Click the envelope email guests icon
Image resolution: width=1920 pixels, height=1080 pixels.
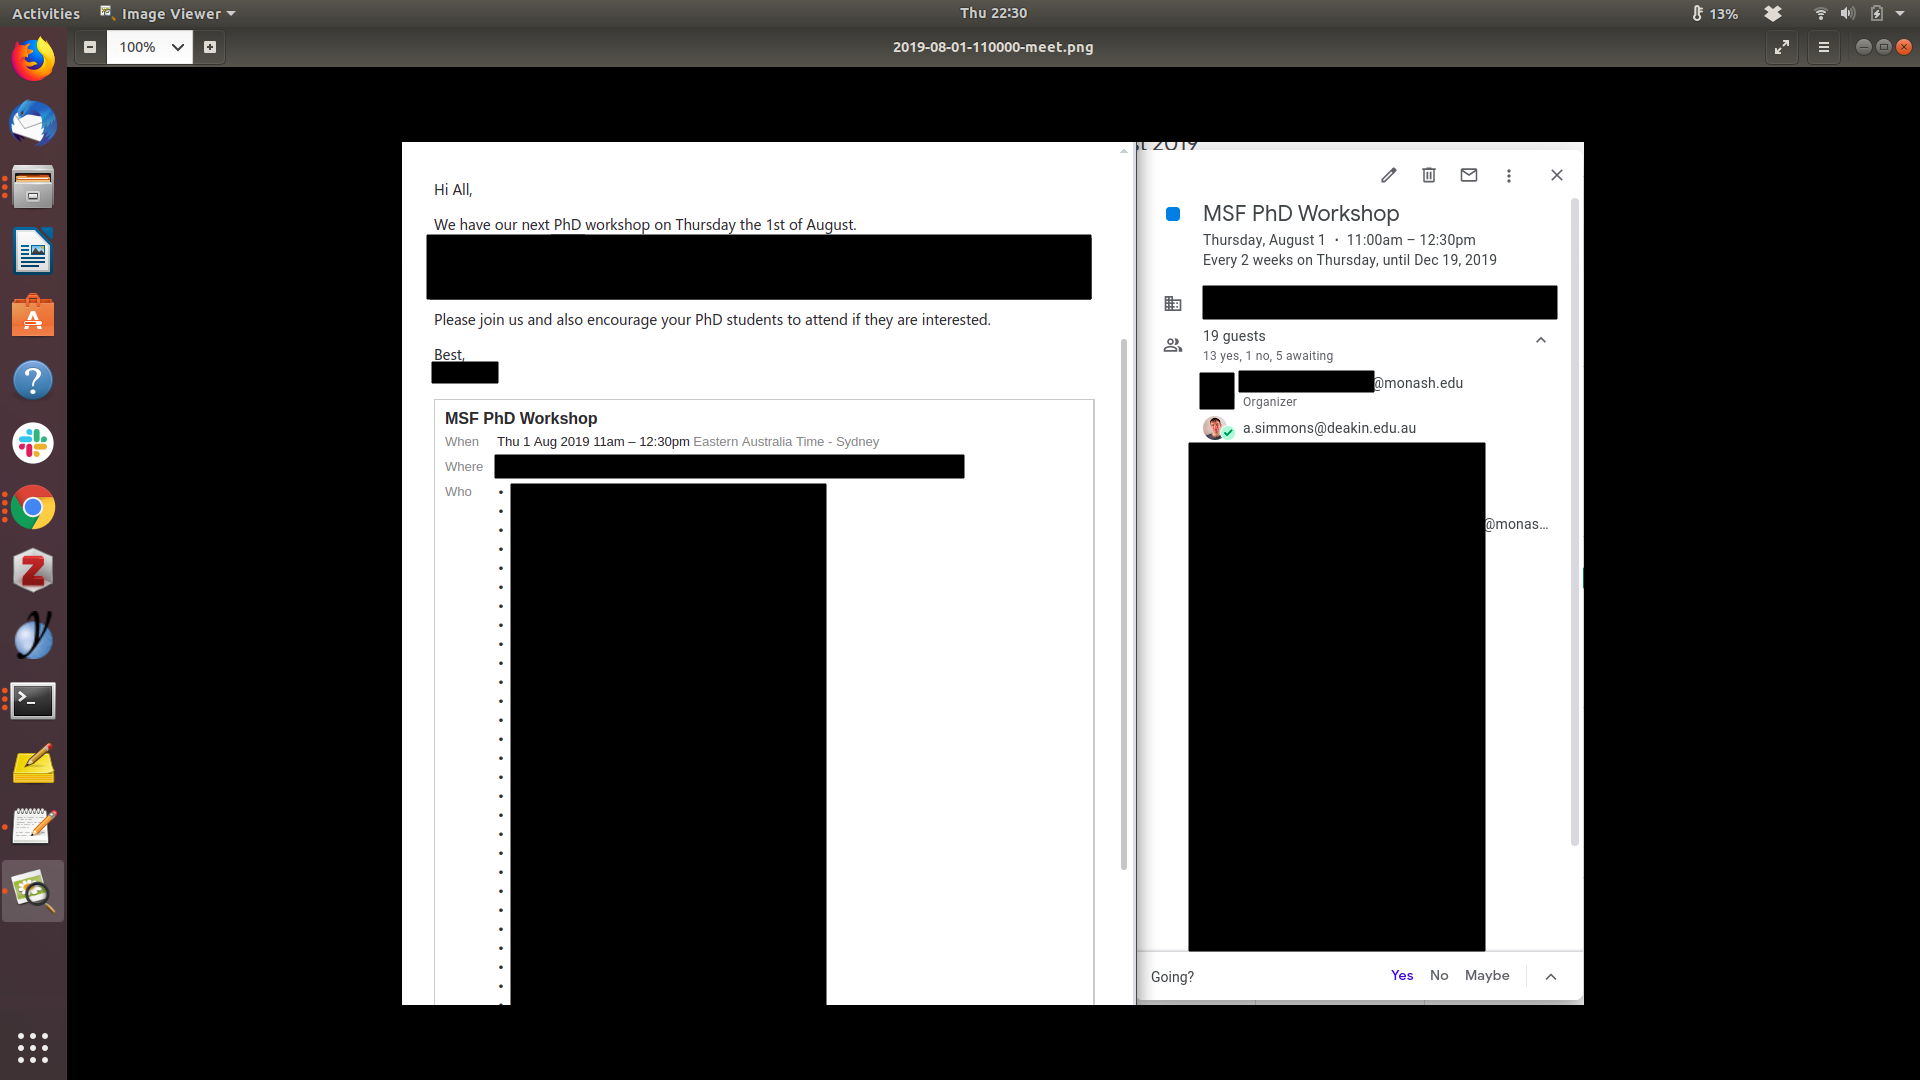click(1468, 175)
